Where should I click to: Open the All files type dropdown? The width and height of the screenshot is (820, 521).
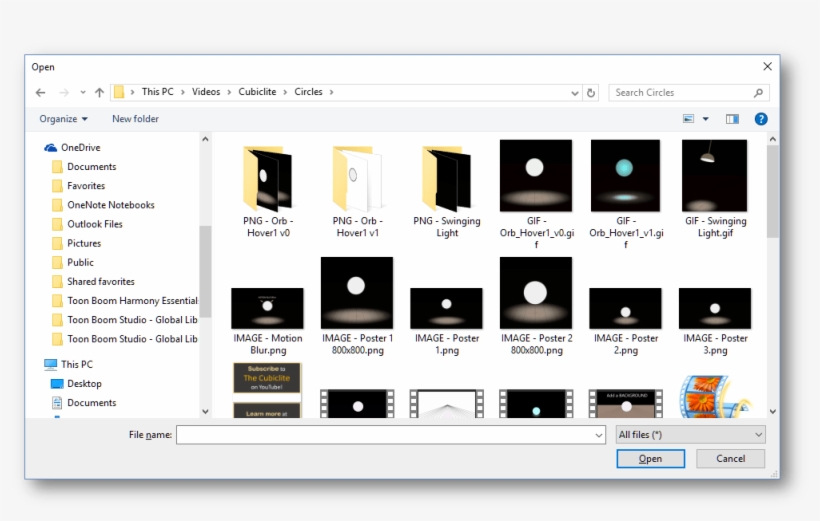pyautogui.click(x=691, y=435)
